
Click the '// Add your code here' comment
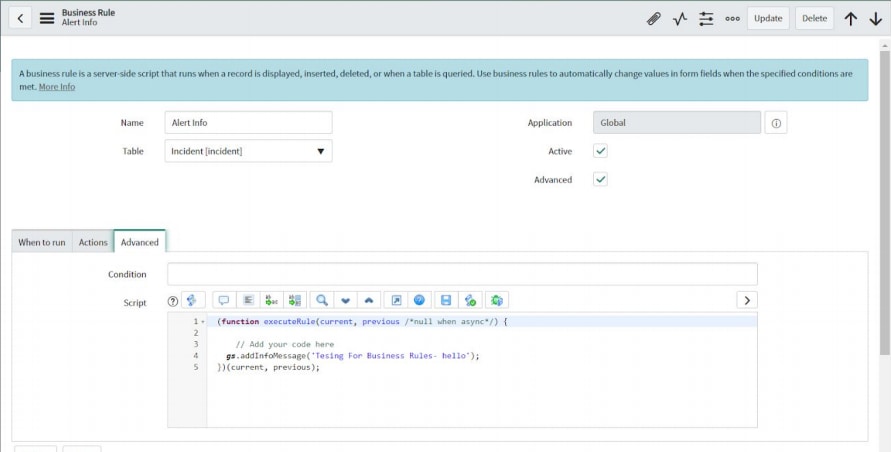click(284, 345)
